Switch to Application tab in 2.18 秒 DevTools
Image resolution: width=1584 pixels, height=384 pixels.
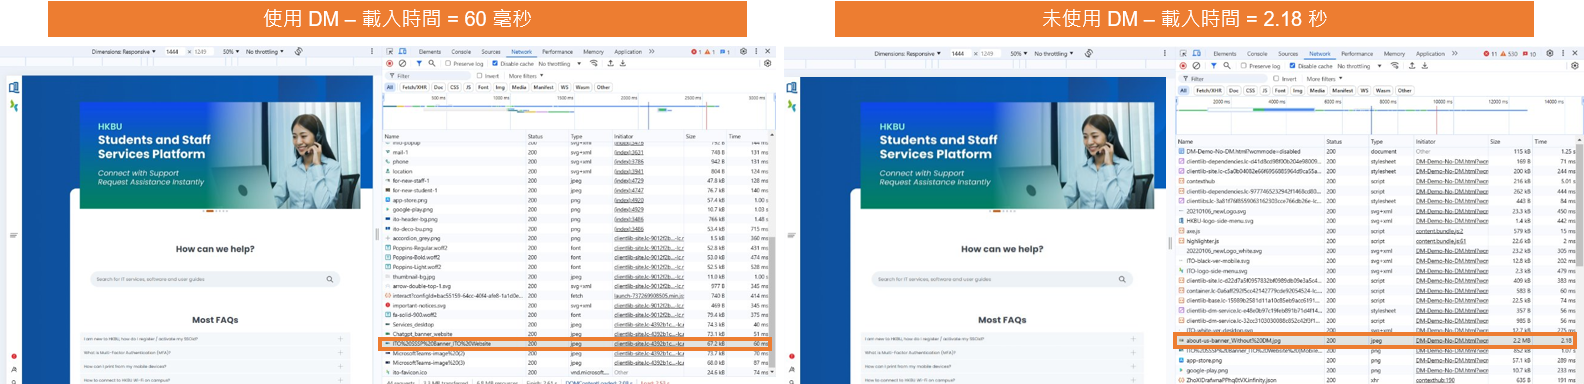click(x=1430, y=54)
